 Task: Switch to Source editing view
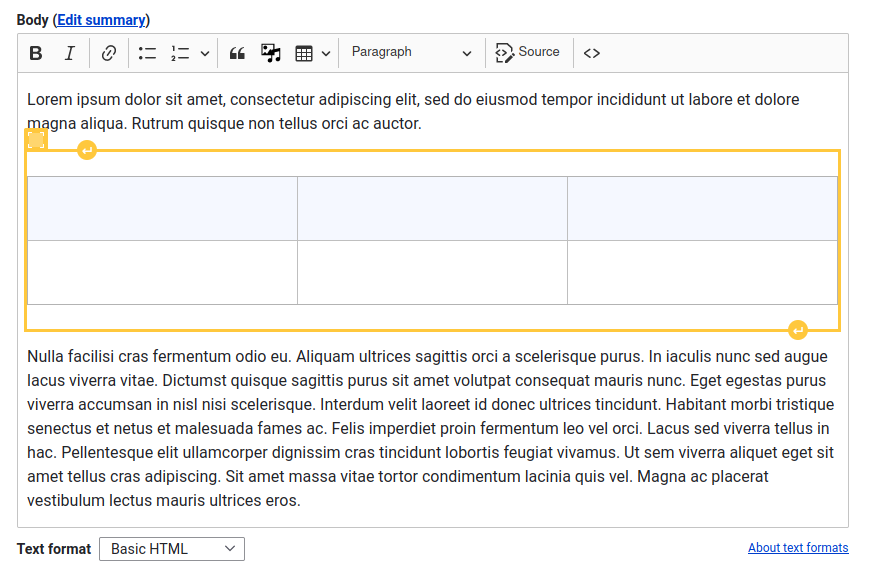pos(528,52)
